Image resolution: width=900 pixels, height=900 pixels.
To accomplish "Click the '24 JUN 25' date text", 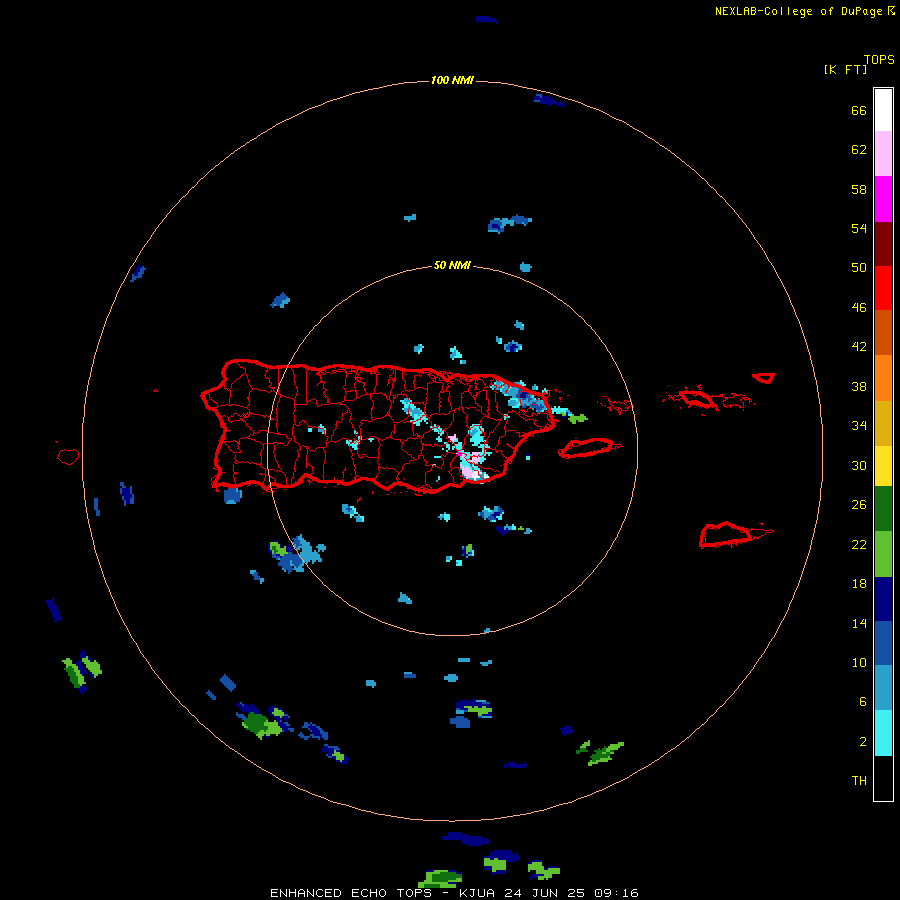I will tap(547, 893).
